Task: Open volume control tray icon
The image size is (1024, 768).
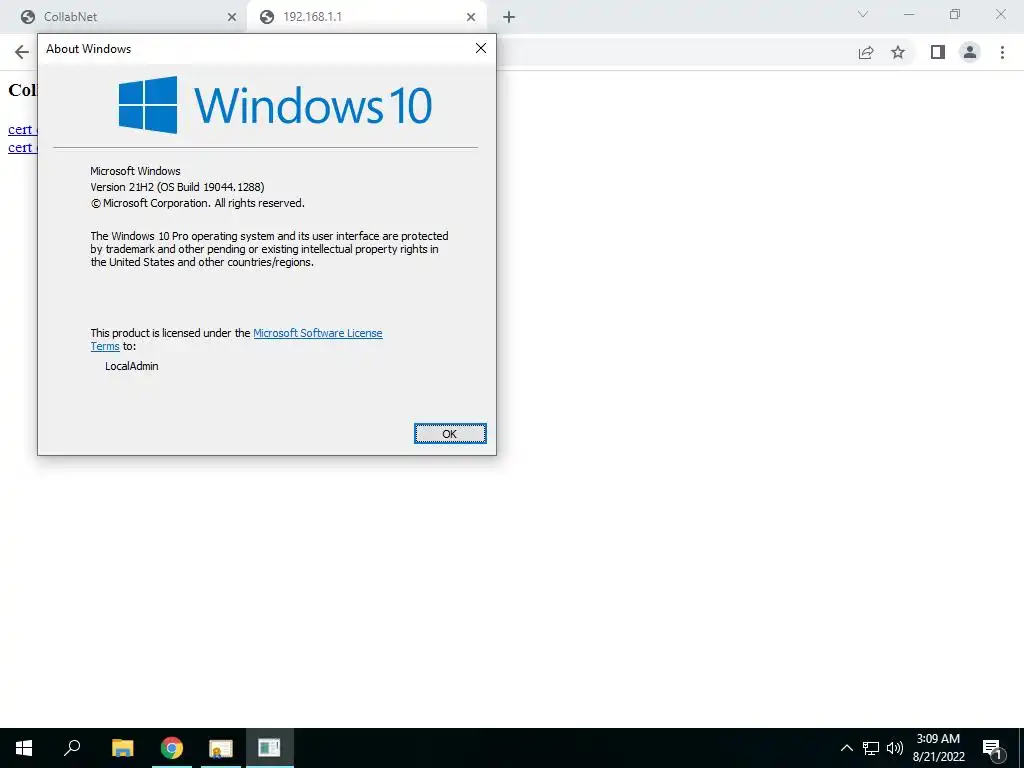Action: click(895, 748)
